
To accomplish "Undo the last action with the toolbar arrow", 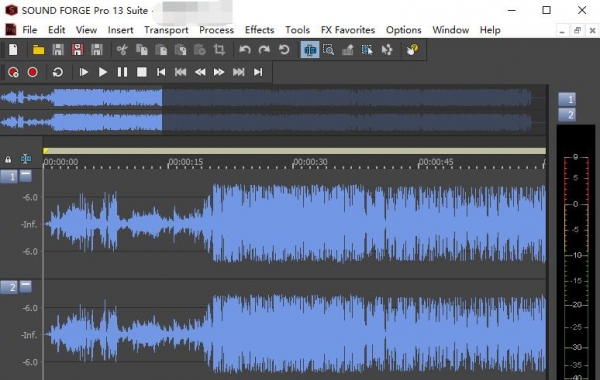I will coord(245,50).
